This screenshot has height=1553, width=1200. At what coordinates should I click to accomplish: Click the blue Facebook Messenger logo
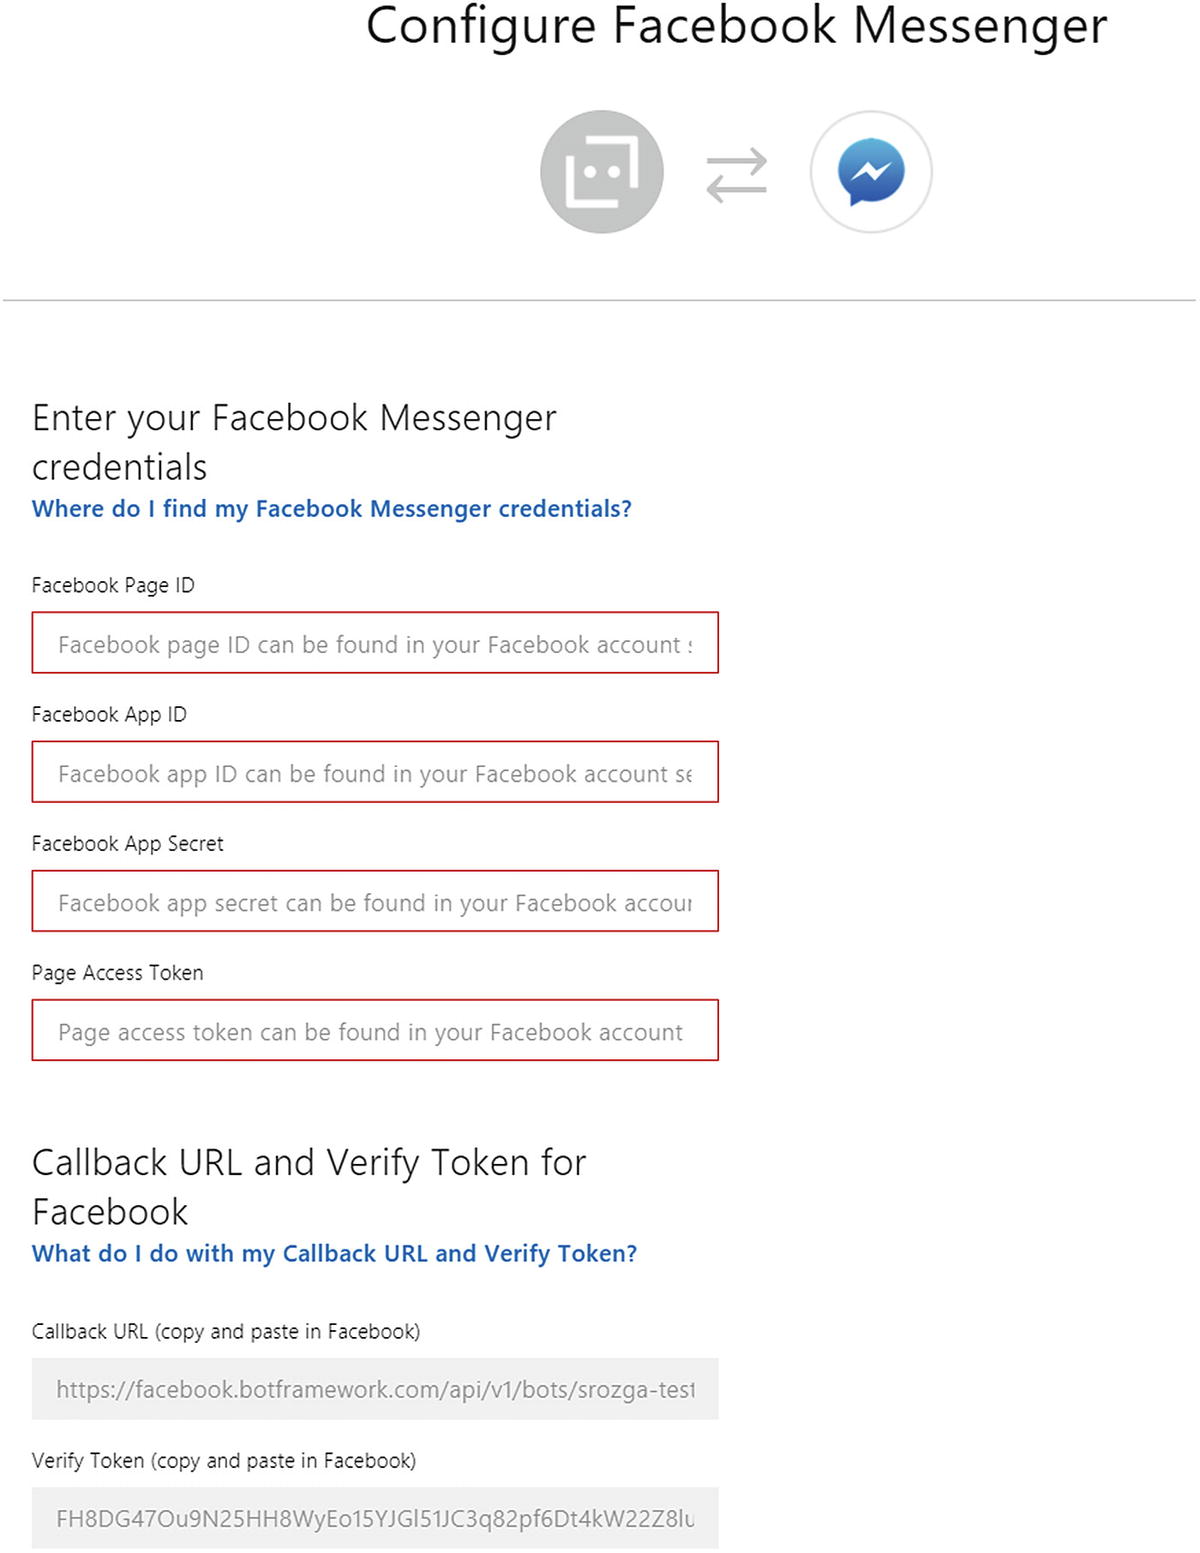pos(871,172)
